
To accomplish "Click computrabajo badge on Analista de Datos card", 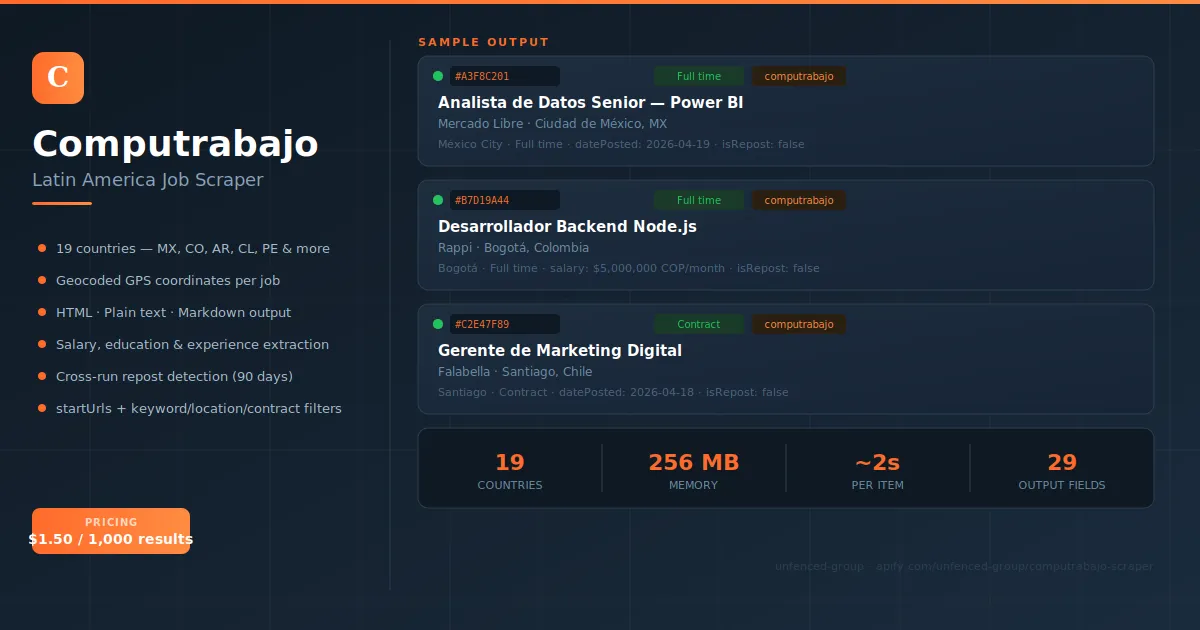I will coord(799,76).
